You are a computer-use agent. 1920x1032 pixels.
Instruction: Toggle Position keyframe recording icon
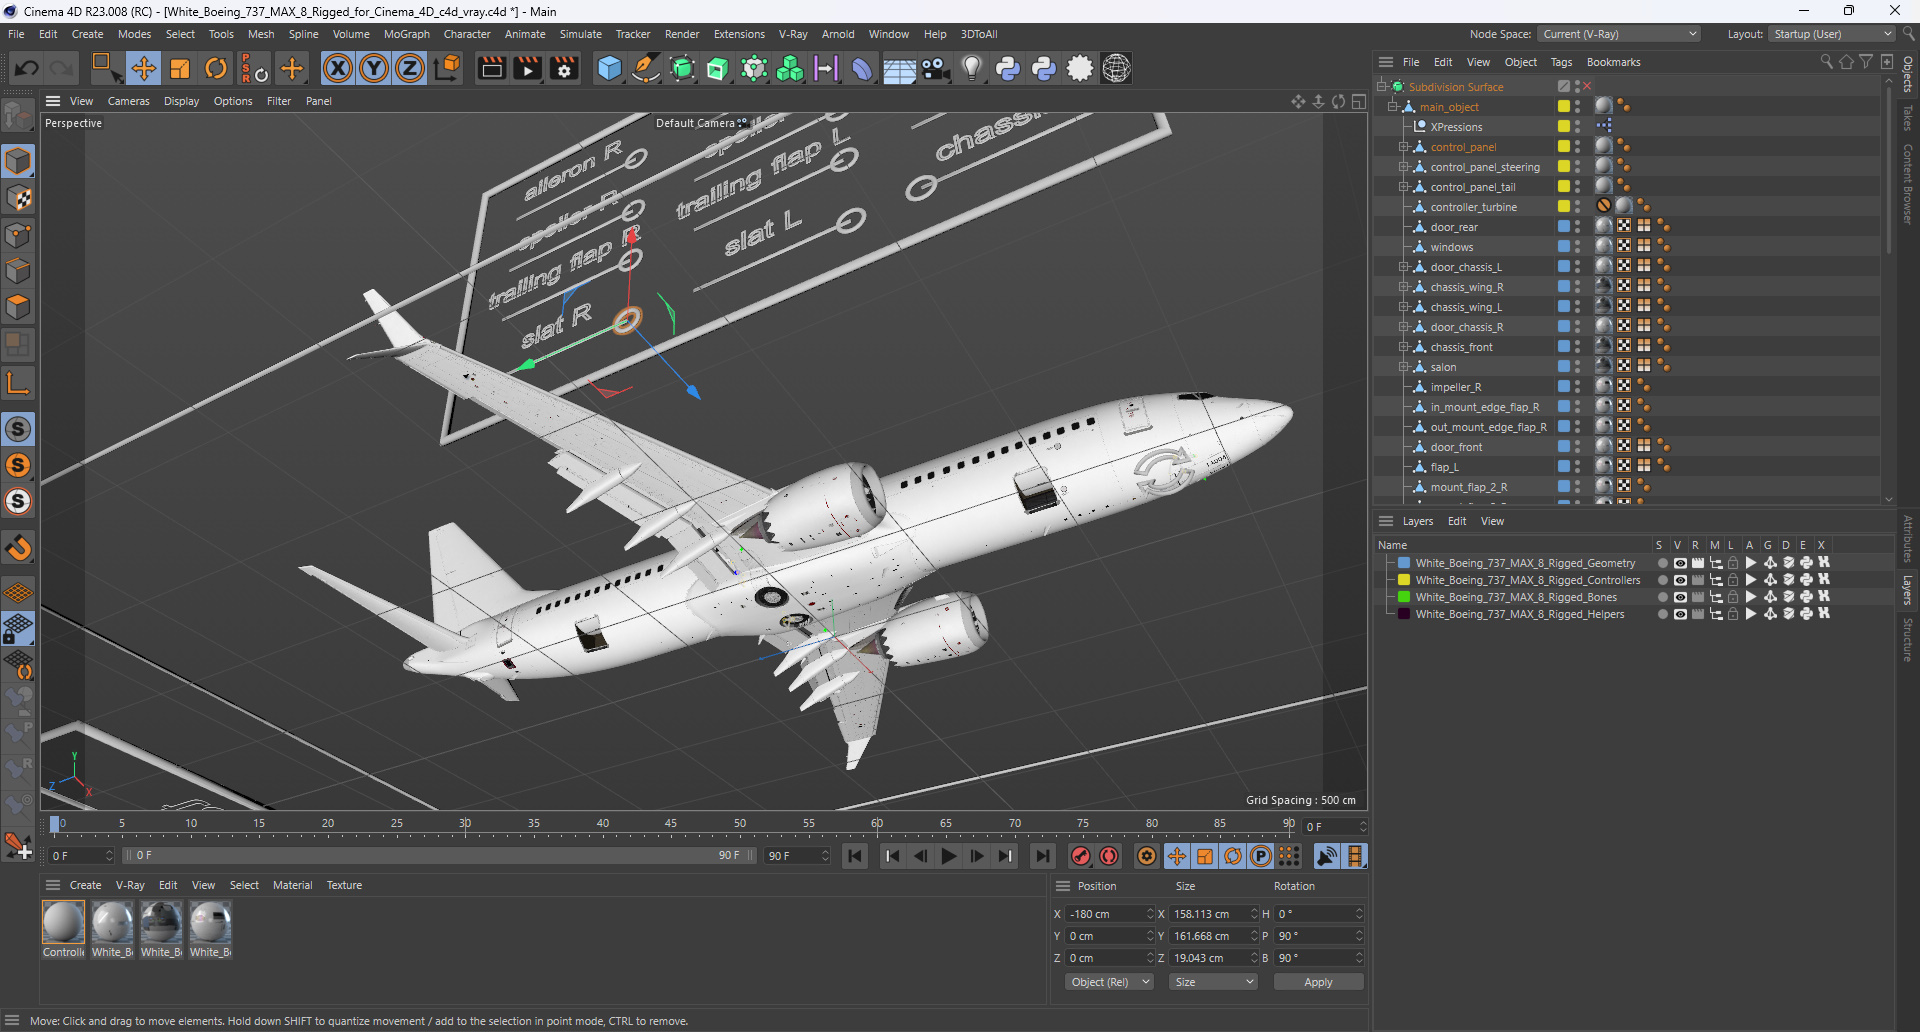pyautogui.click(x=1177, y=856)
